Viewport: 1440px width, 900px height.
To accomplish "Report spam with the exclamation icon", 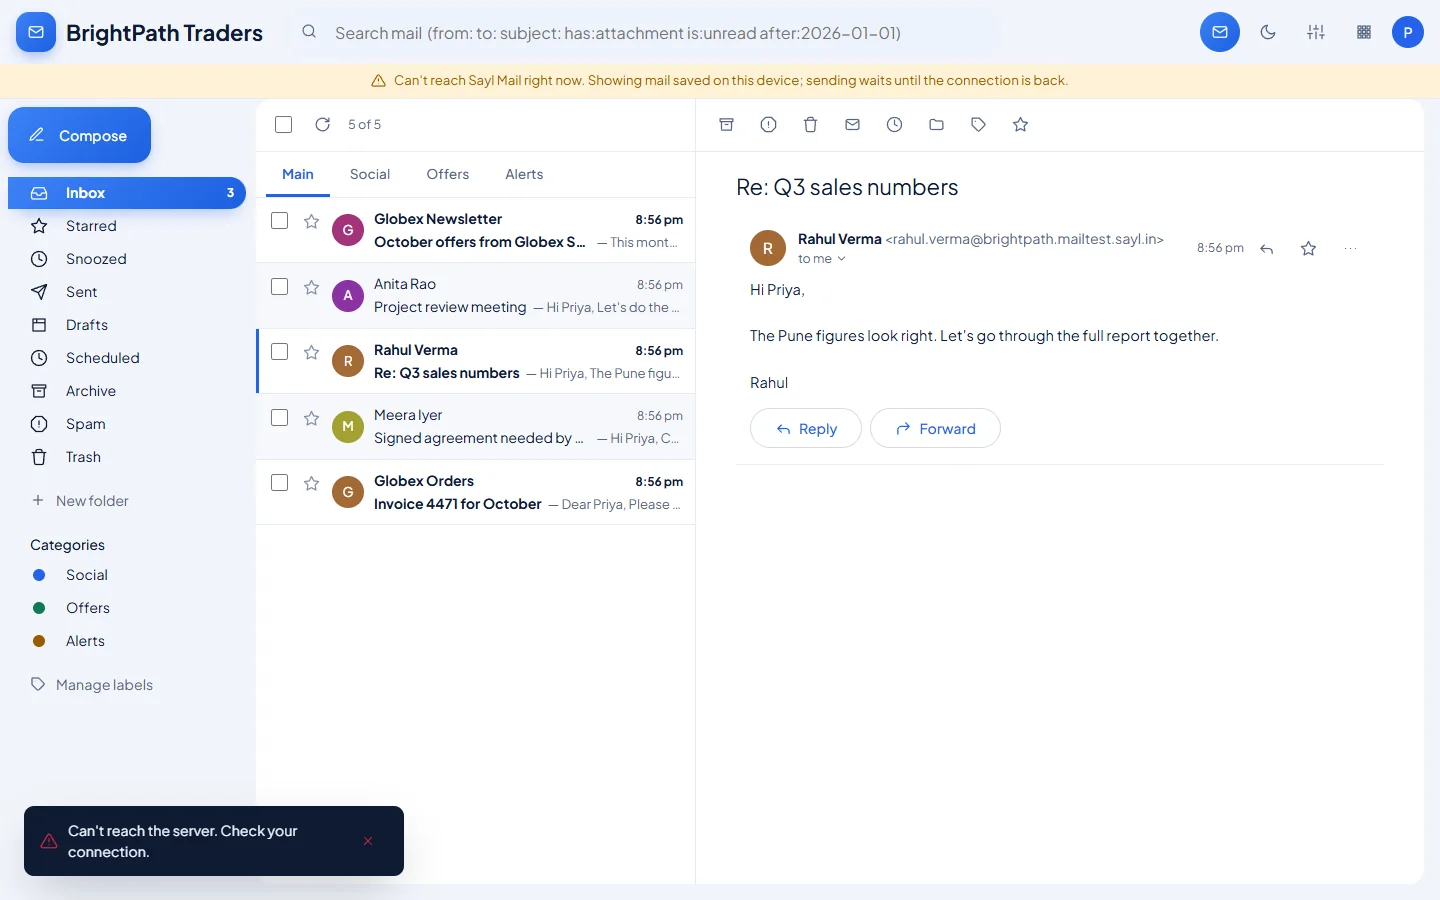I will [x=769, y=125].
